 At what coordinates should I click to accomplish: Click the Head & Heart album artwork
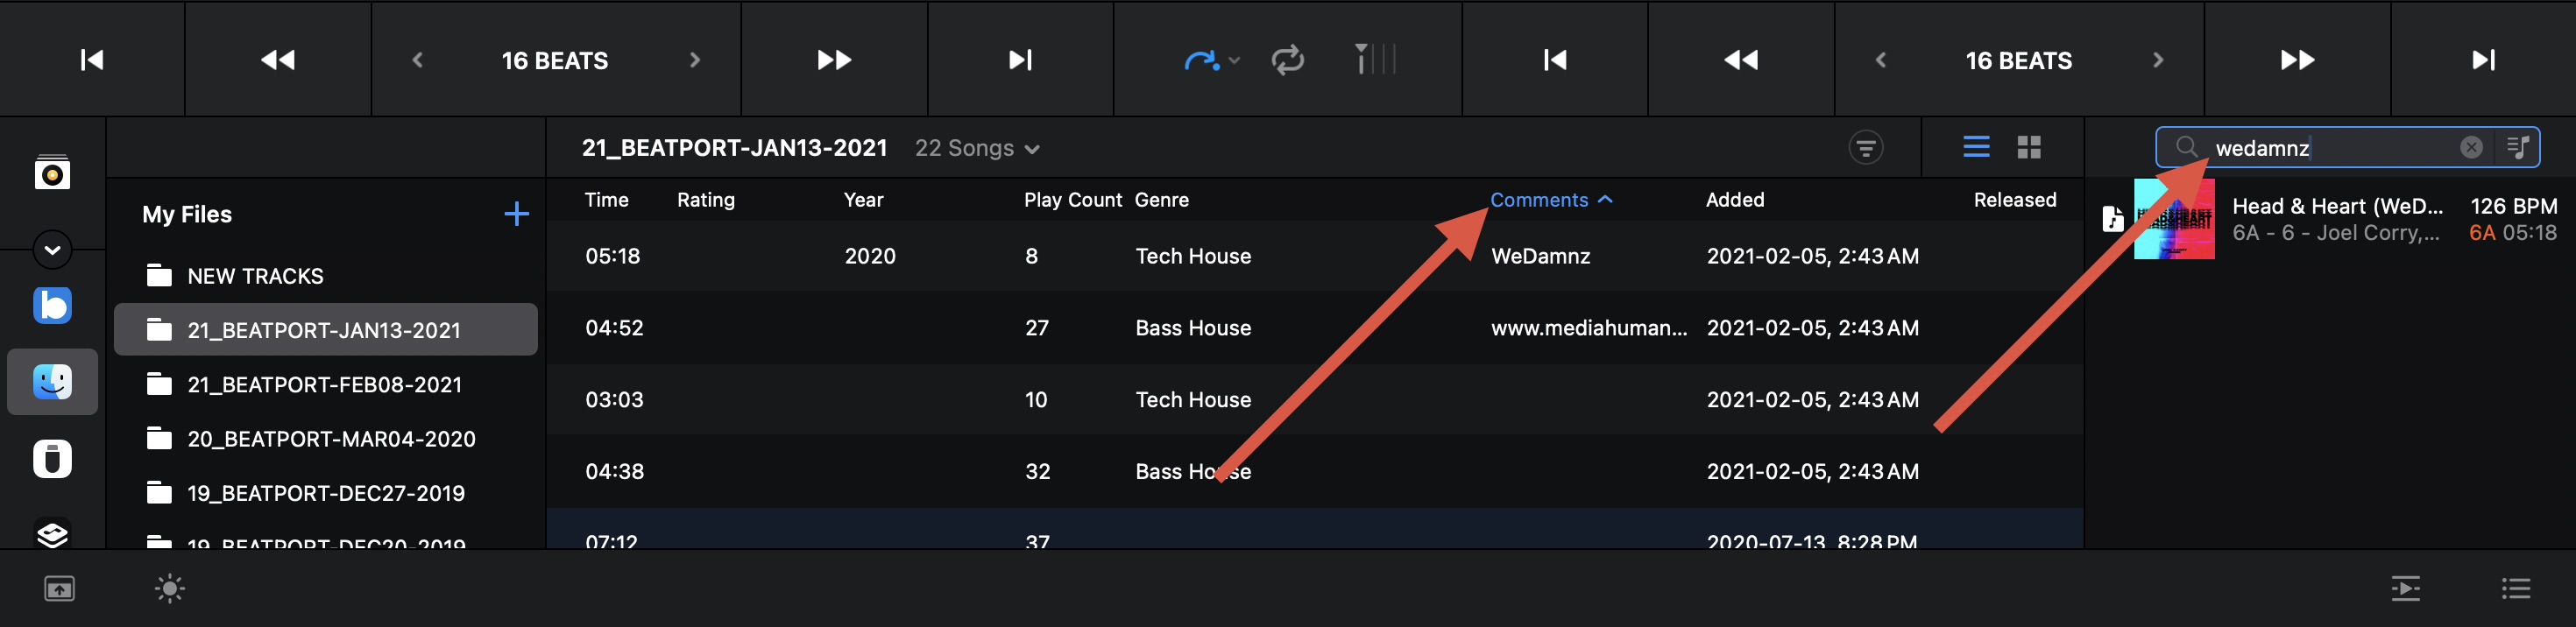2173,219
